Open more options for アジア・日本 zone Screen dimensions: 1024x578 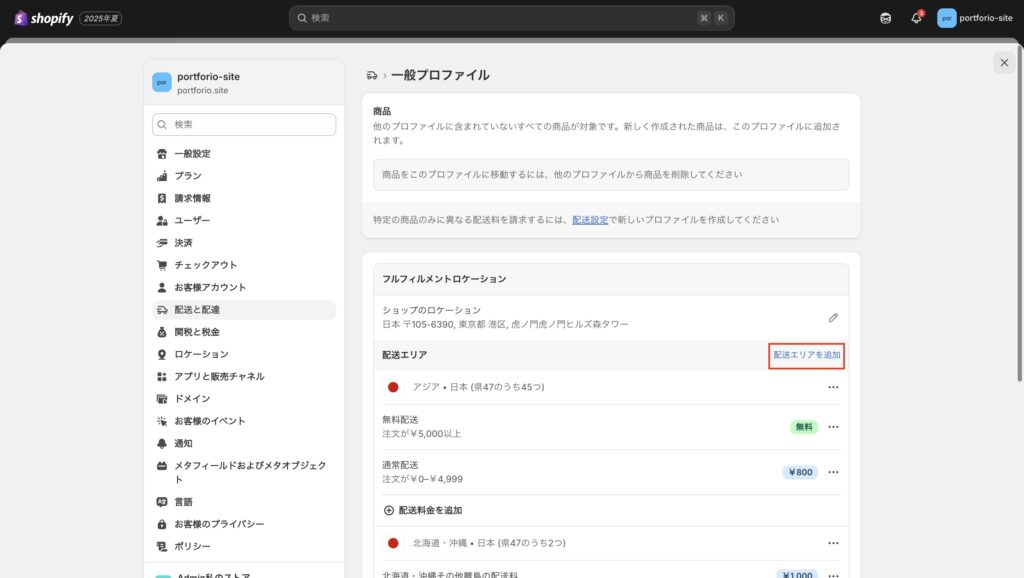click(x=833, y=387)
